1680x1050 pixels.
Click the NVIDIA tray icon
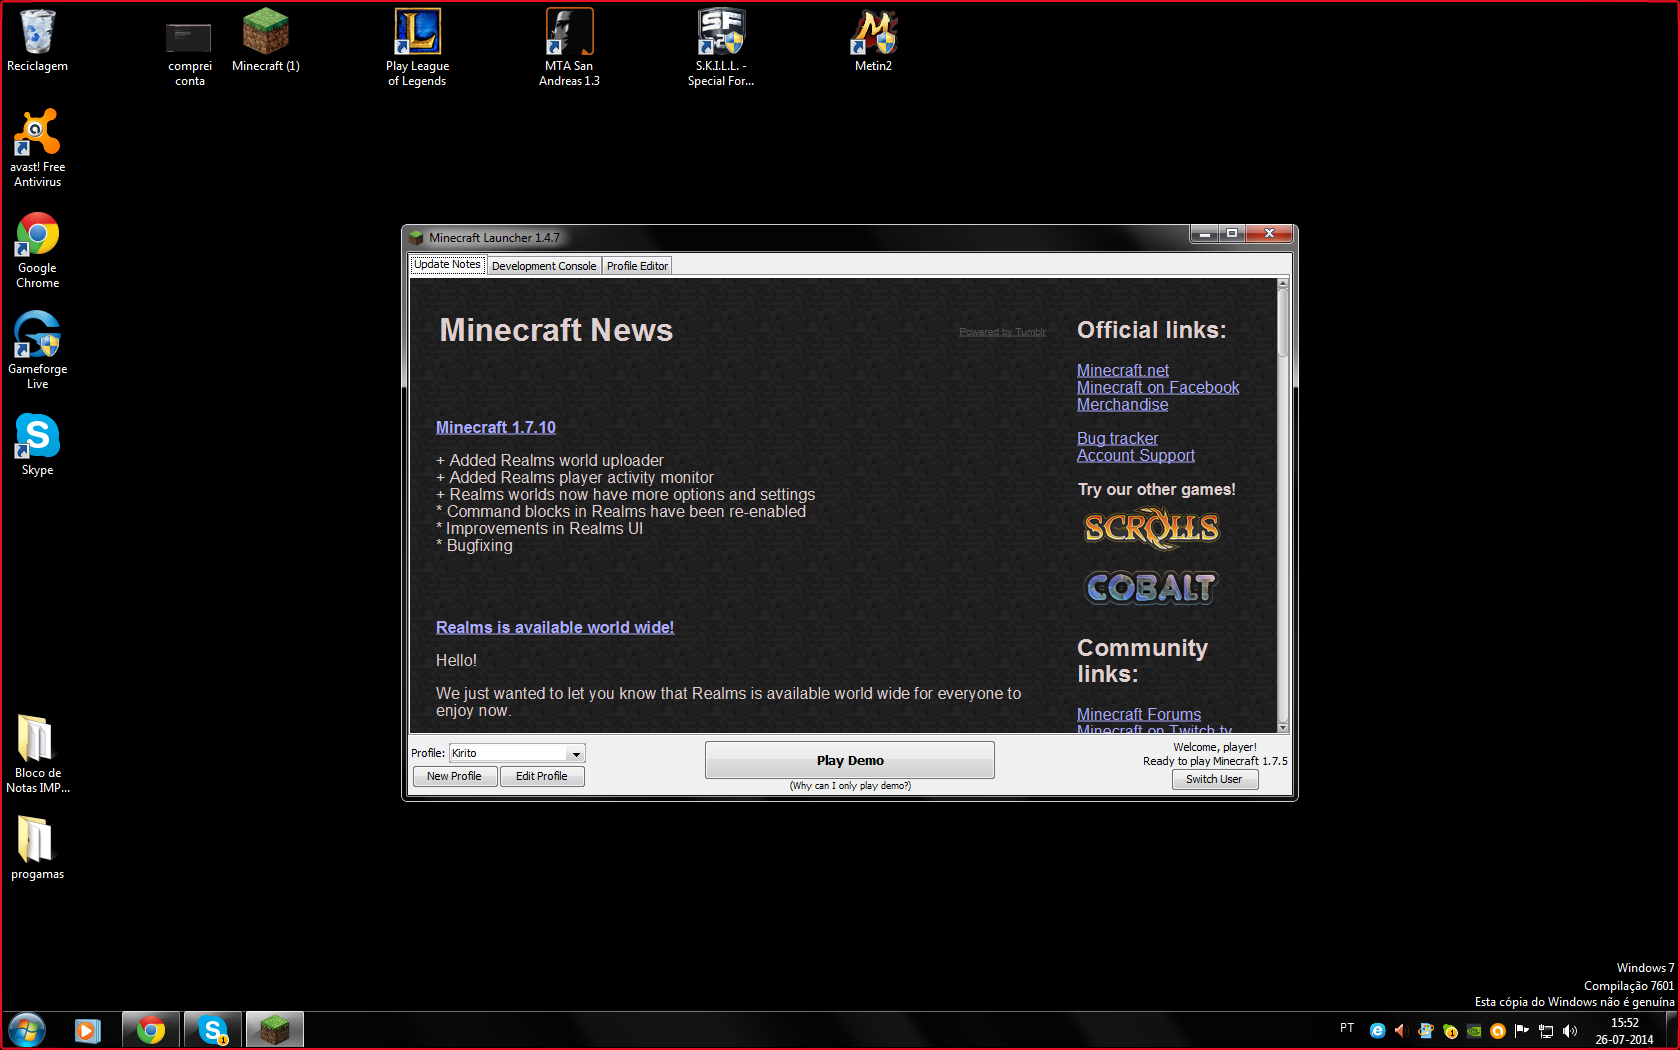tap(1473, 1030)
